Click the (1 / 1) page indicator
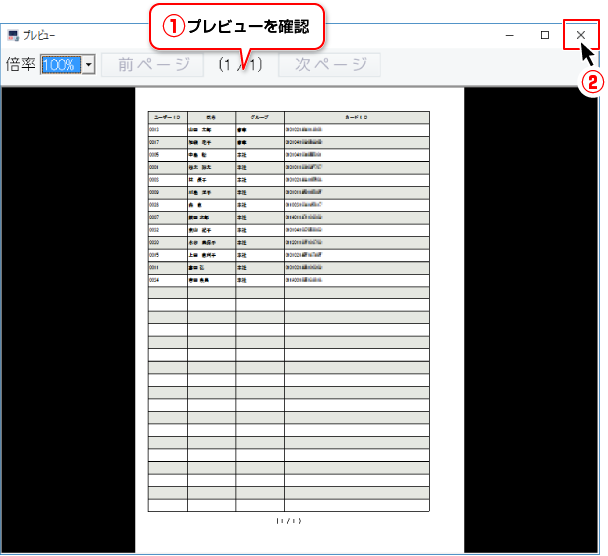 (240, 65)
